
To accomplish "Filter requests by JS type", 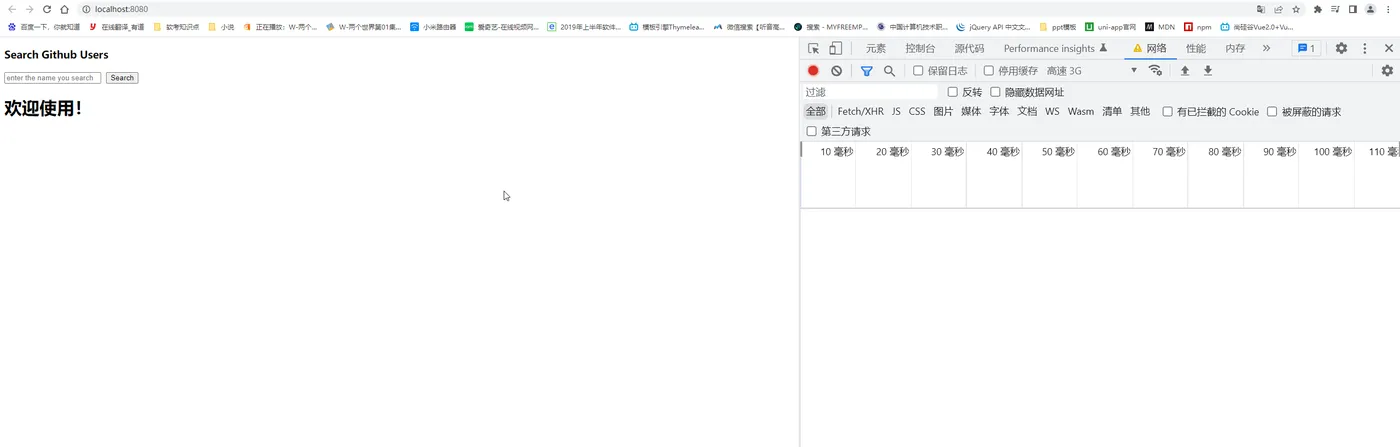I will (896, 112).
